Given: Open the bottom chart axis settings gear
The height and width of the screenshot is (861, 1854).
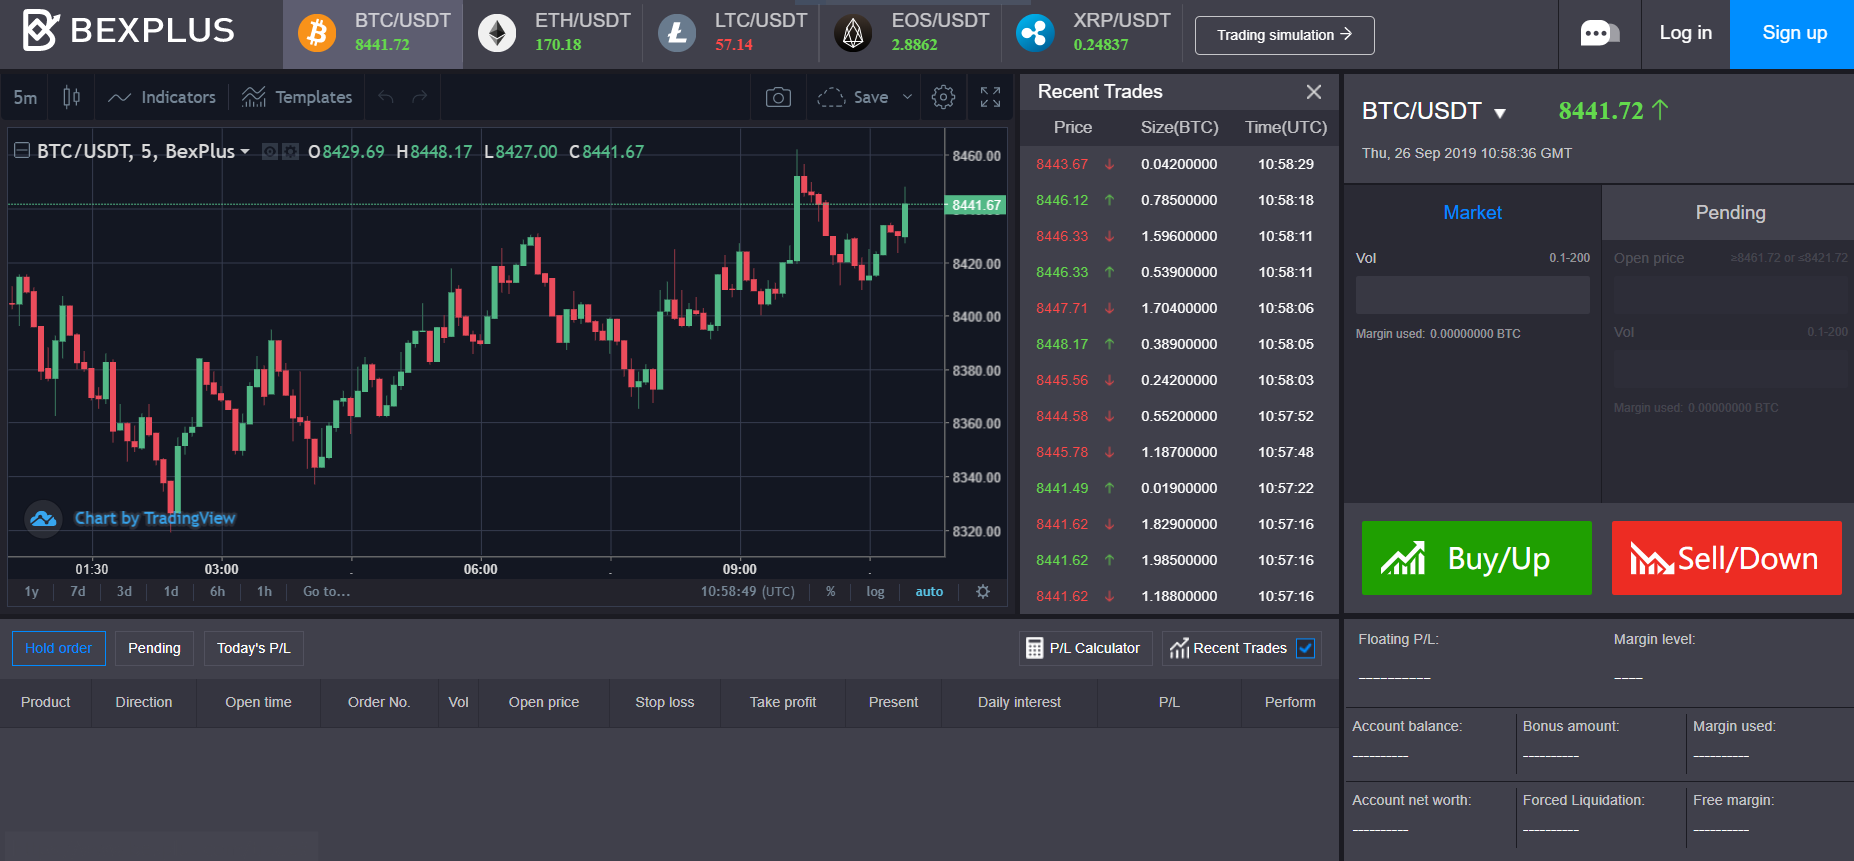Looking at the screenshot, I should [983, 591].
